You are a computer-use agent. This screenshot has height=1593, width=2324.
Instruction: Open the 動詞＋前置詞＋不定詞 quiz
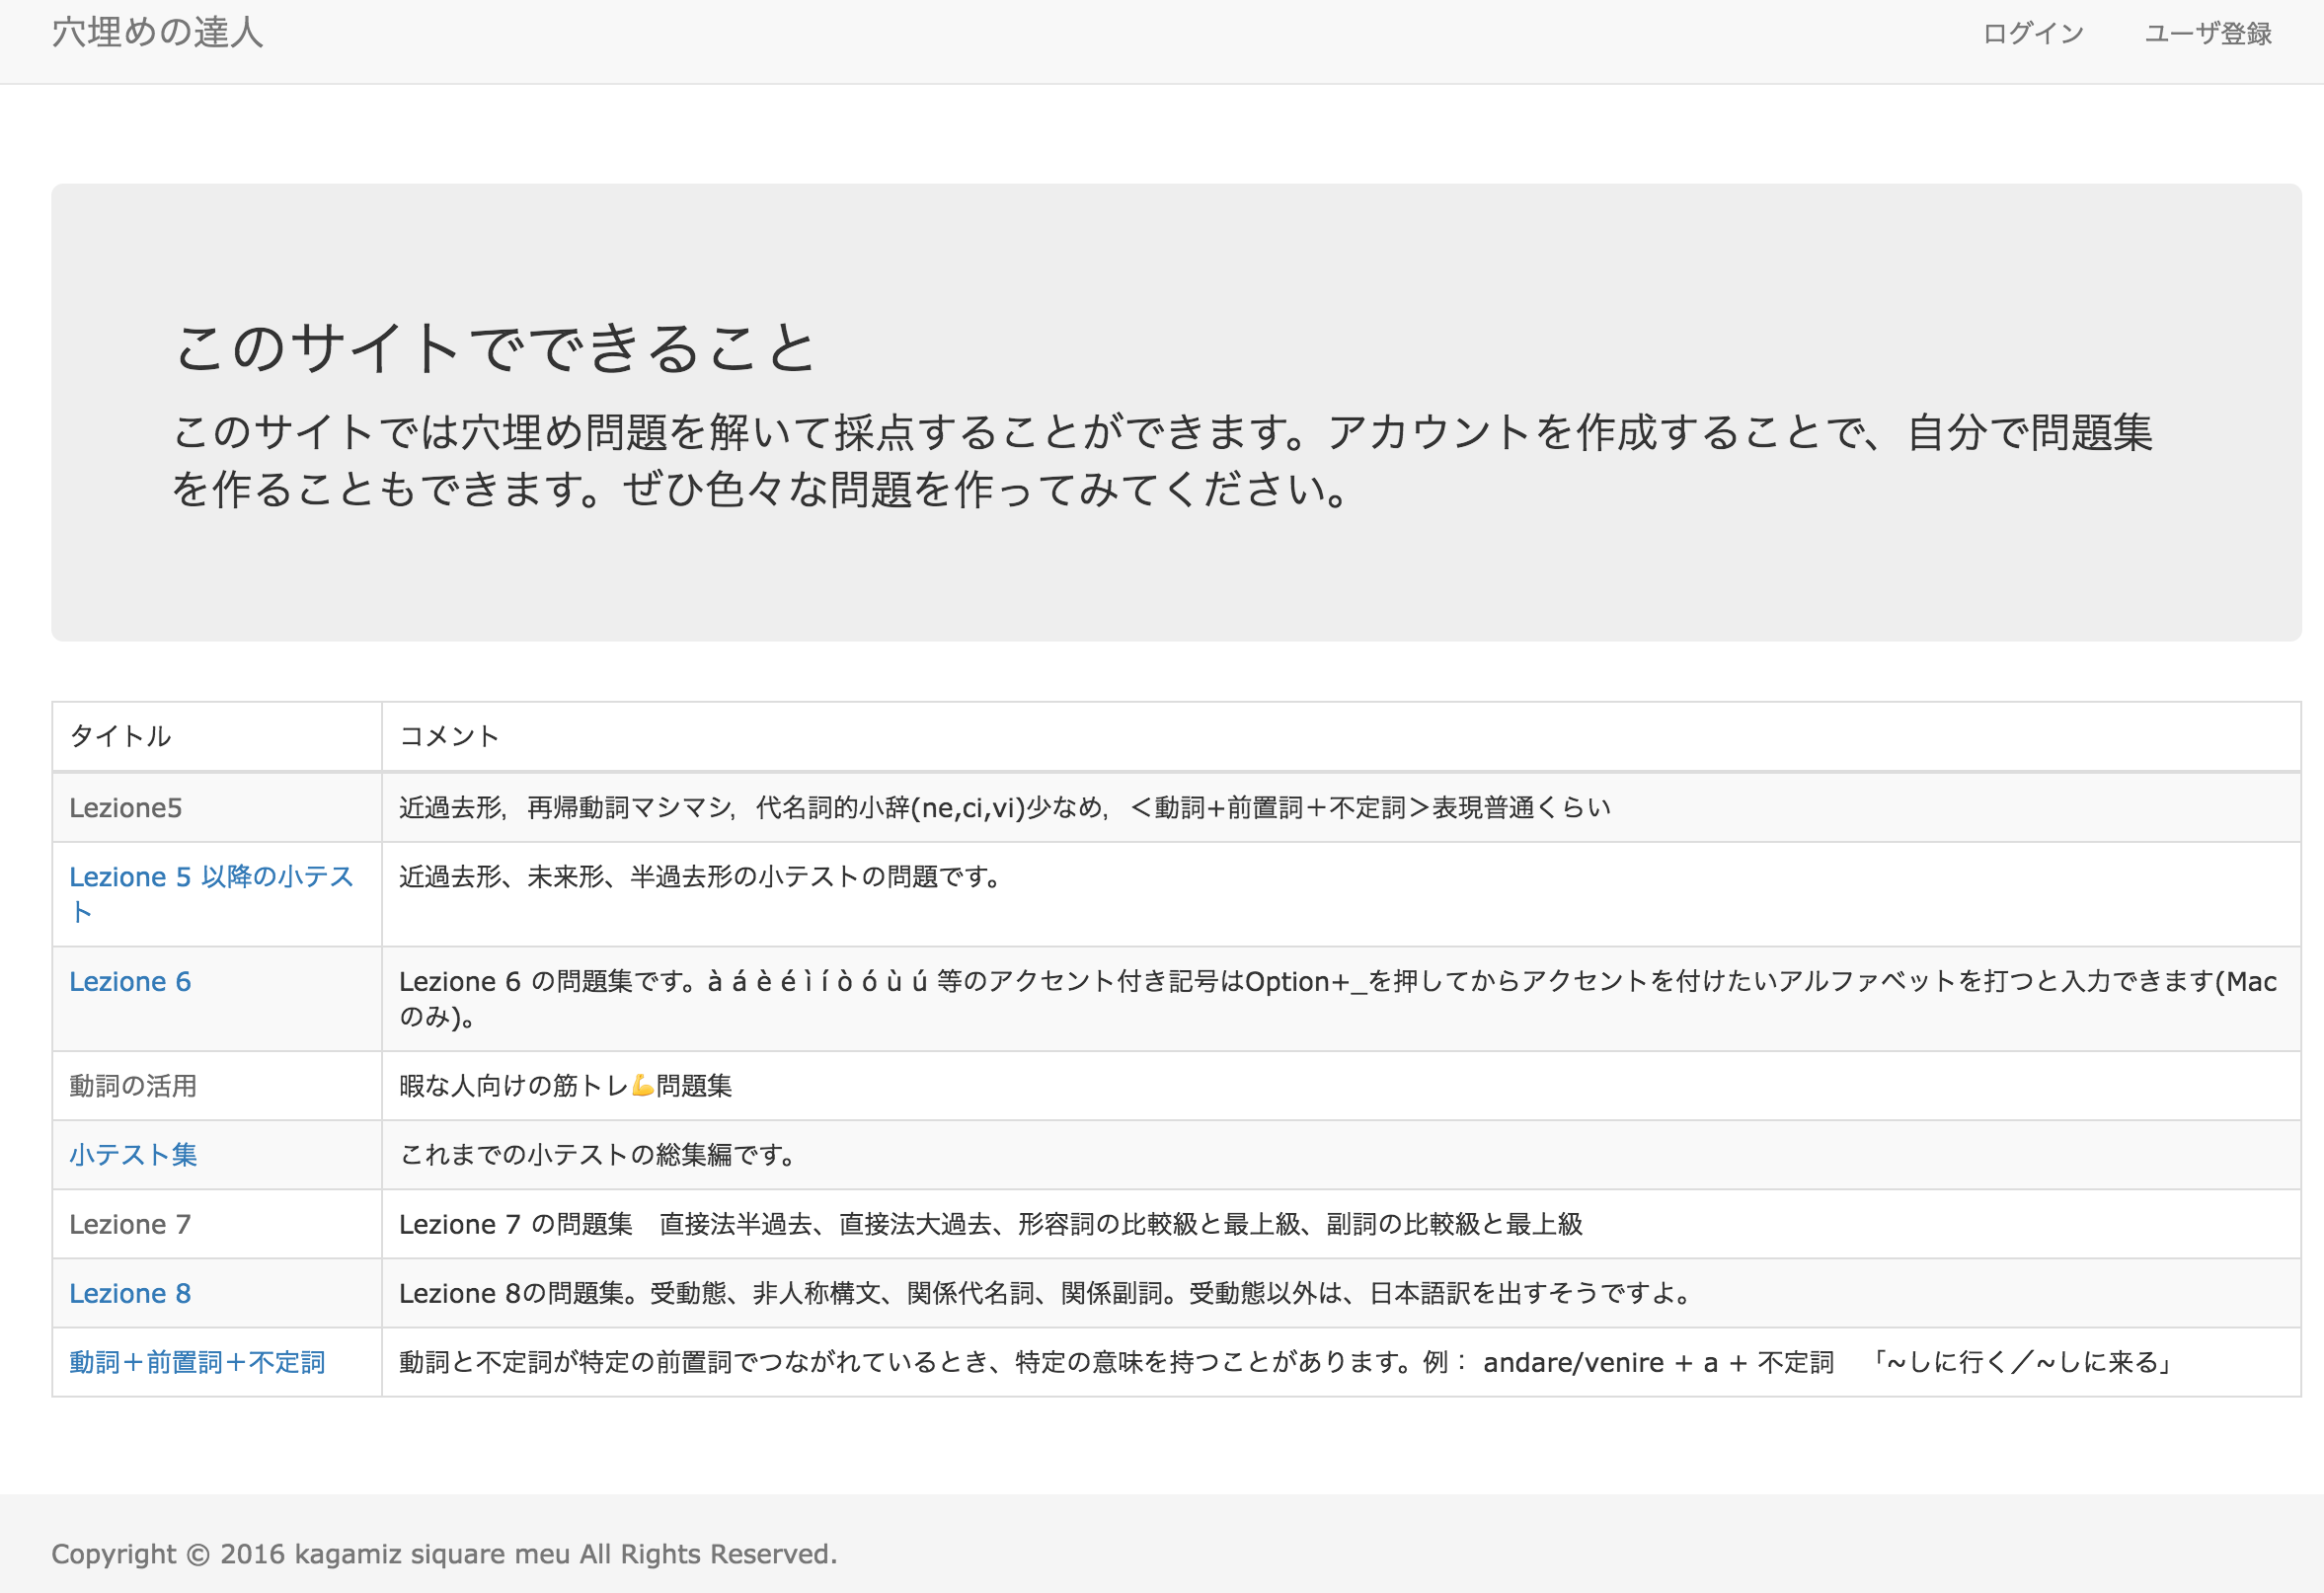click(x=197, y=1362)
